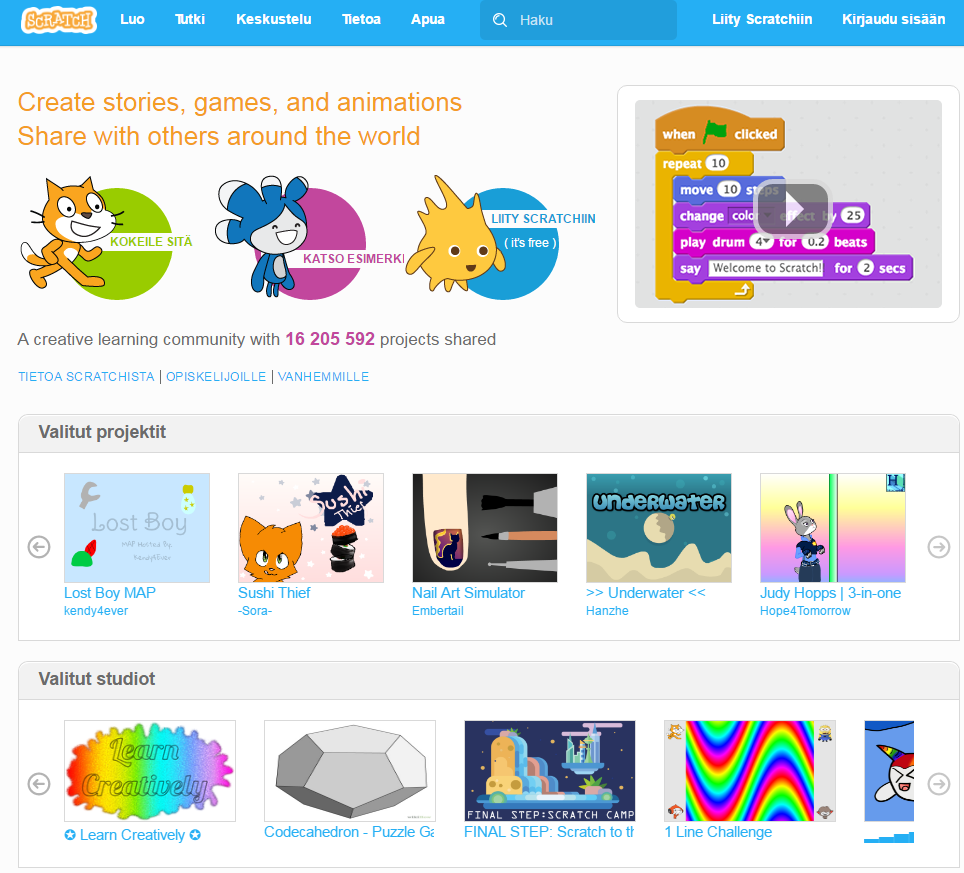Screen dimensions: 964x873
Task: Click the blue character Katso esimerkkejä circle
Action: pyautogui.click(x=307, y=239)
